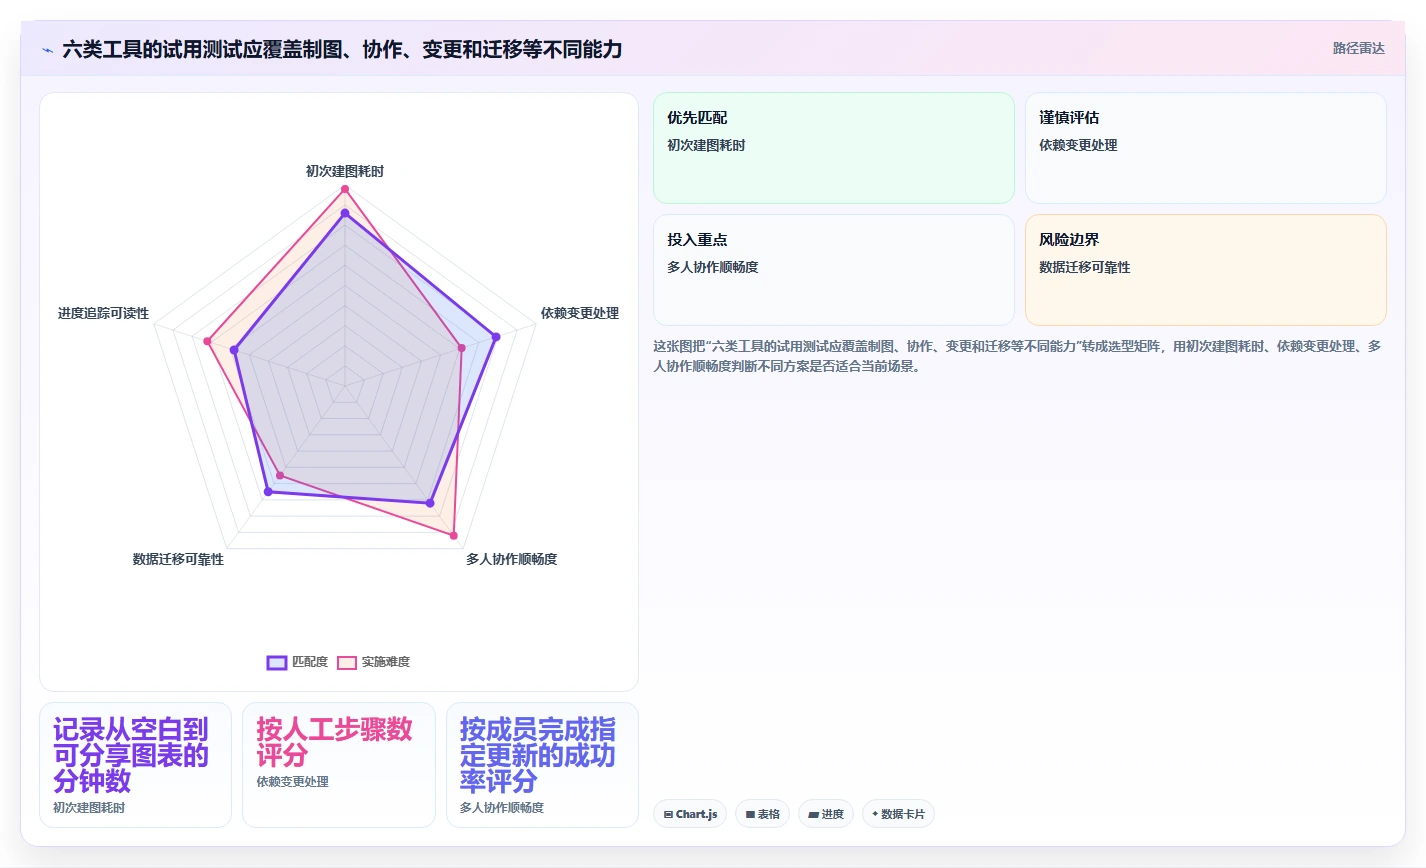Click the purple 匹配度 point on 进度追踪可读性 axis

(234, 350)
